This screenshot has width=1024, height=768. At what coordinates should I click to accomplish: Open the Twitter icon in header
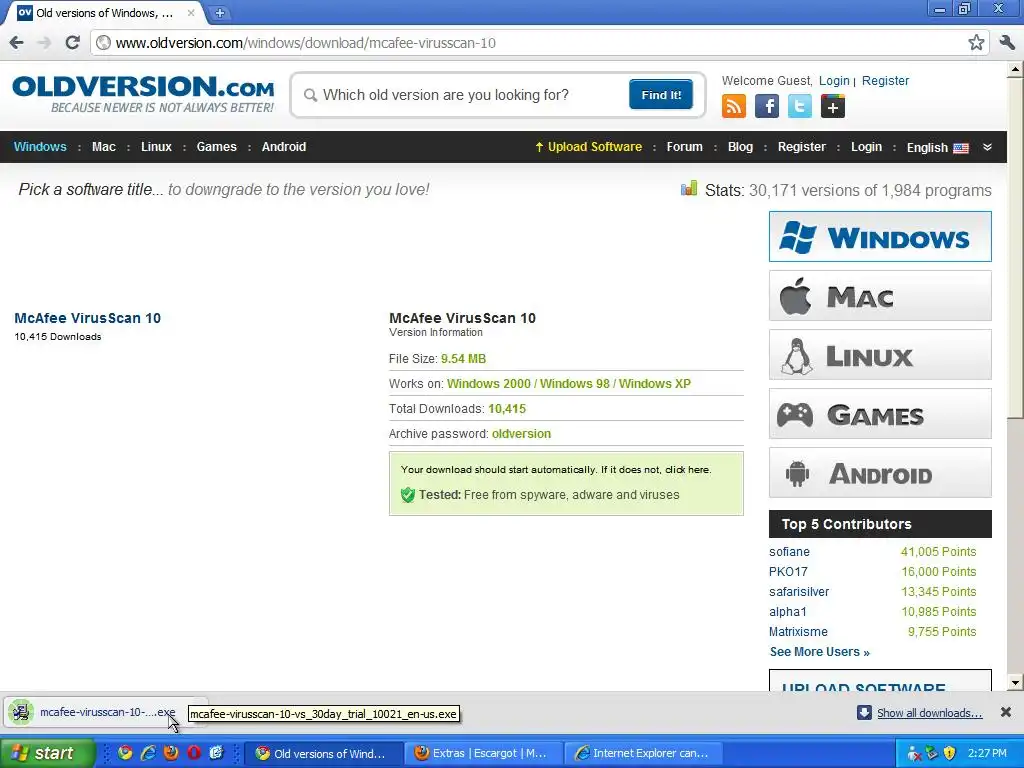tap(799, 106)
